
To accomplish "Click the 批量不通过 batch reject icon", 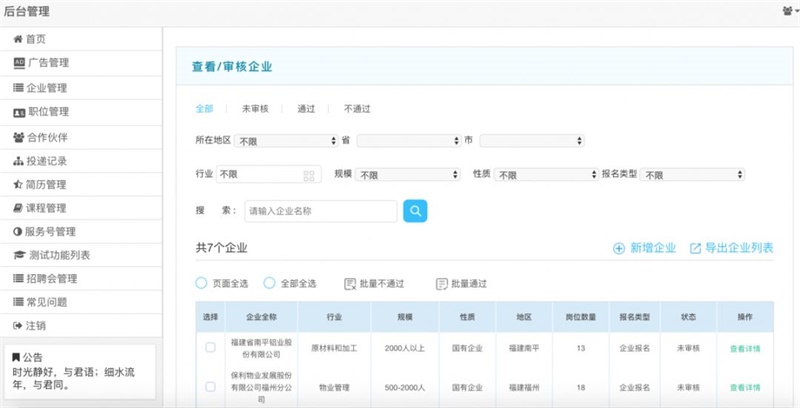I will 350,284.
